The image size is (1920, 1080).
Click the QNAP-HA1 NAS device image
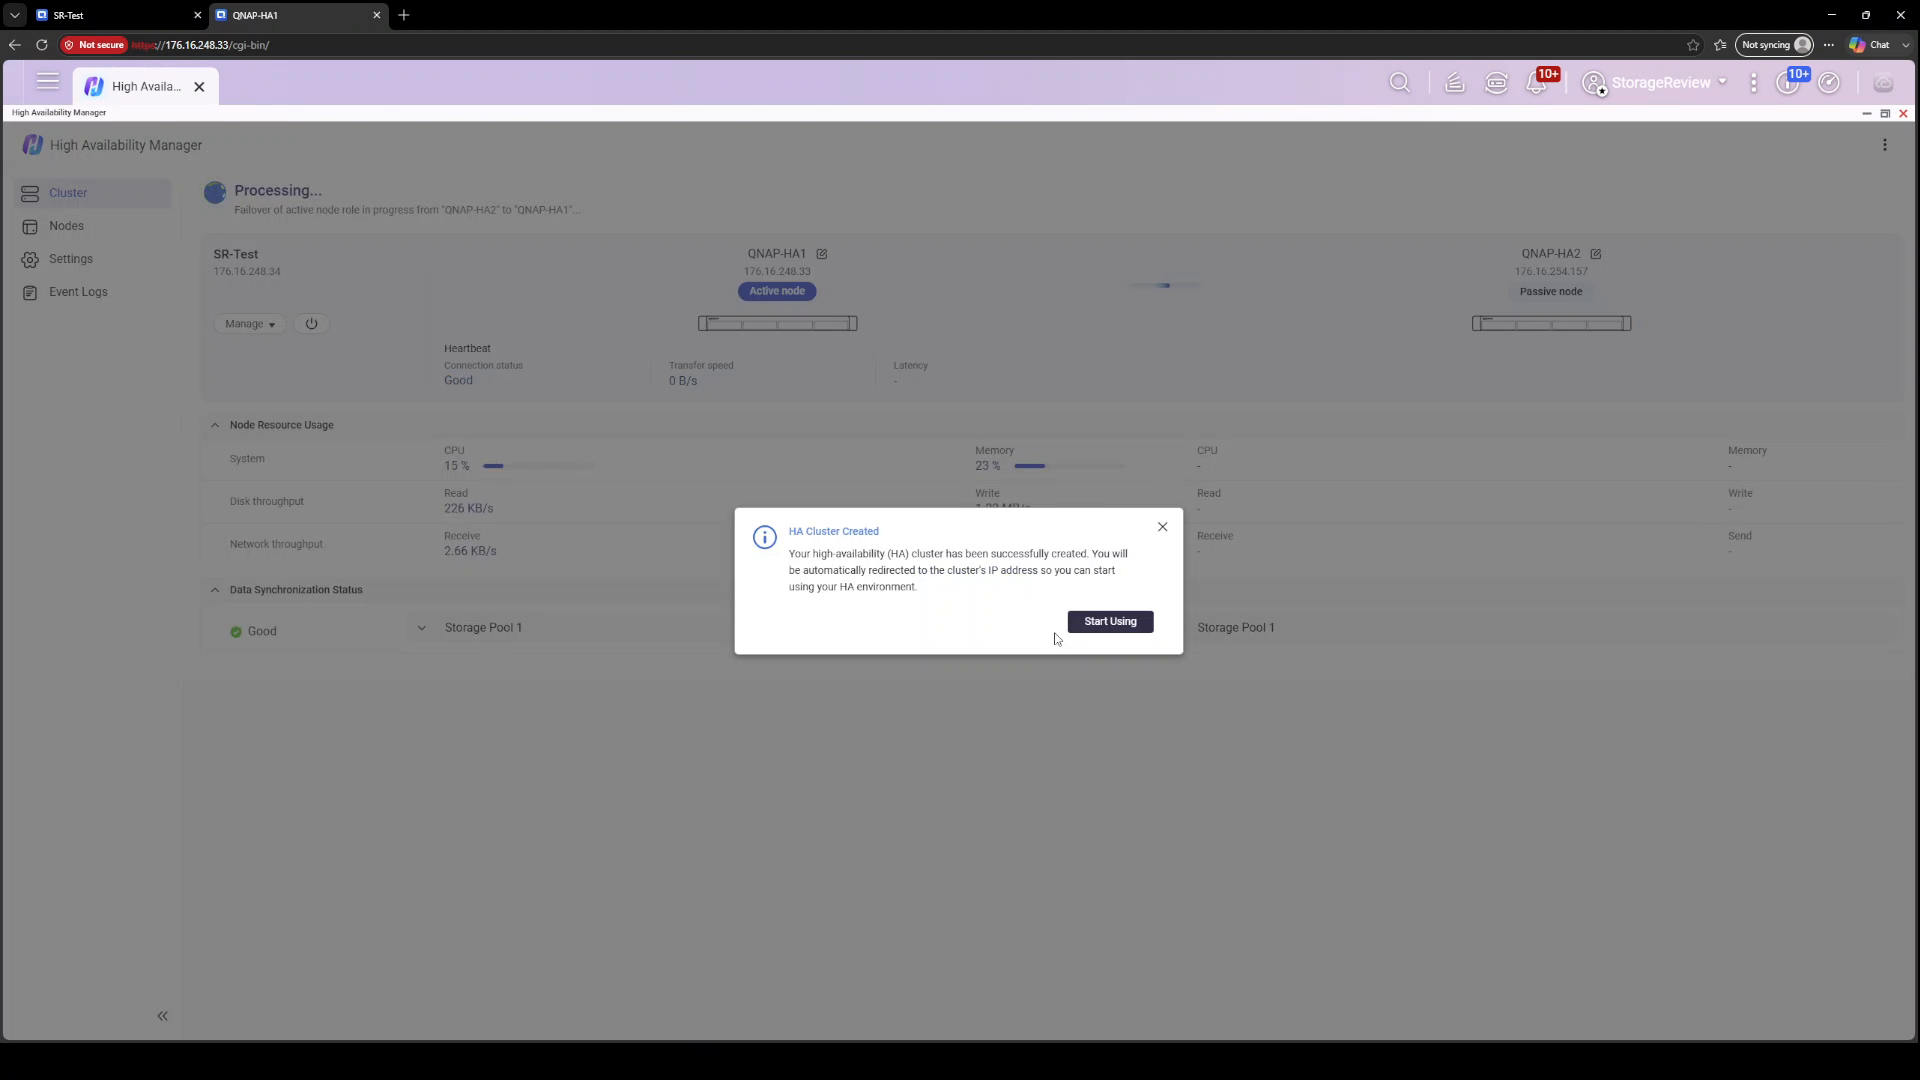coord(777,323)
